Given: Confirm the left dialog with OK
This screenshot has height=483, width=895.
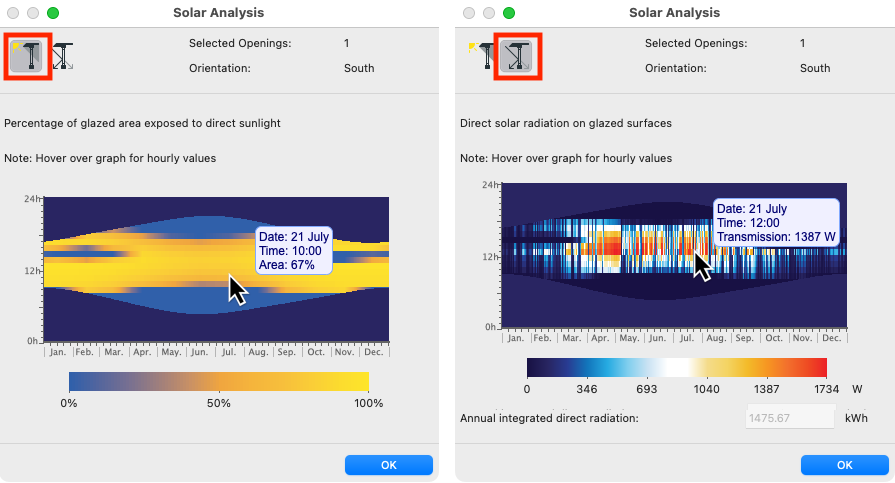Looking at the screenshot, I should 389,465.
